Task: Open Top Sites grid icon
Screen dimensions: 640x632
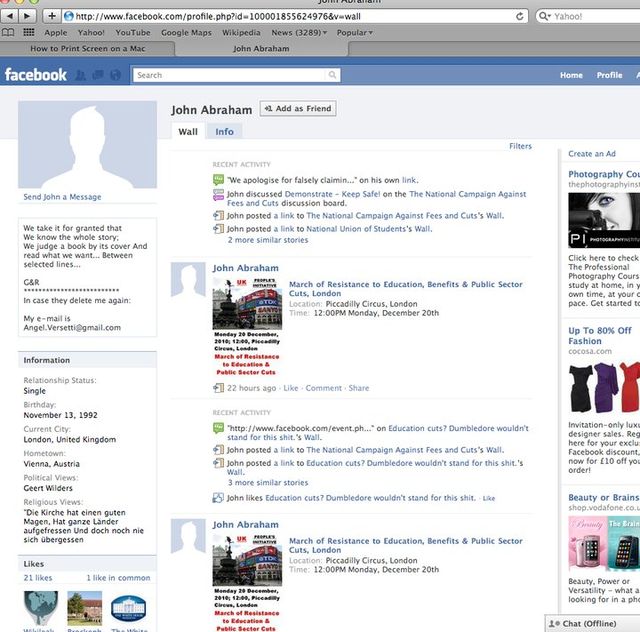Action: point(27,32)
